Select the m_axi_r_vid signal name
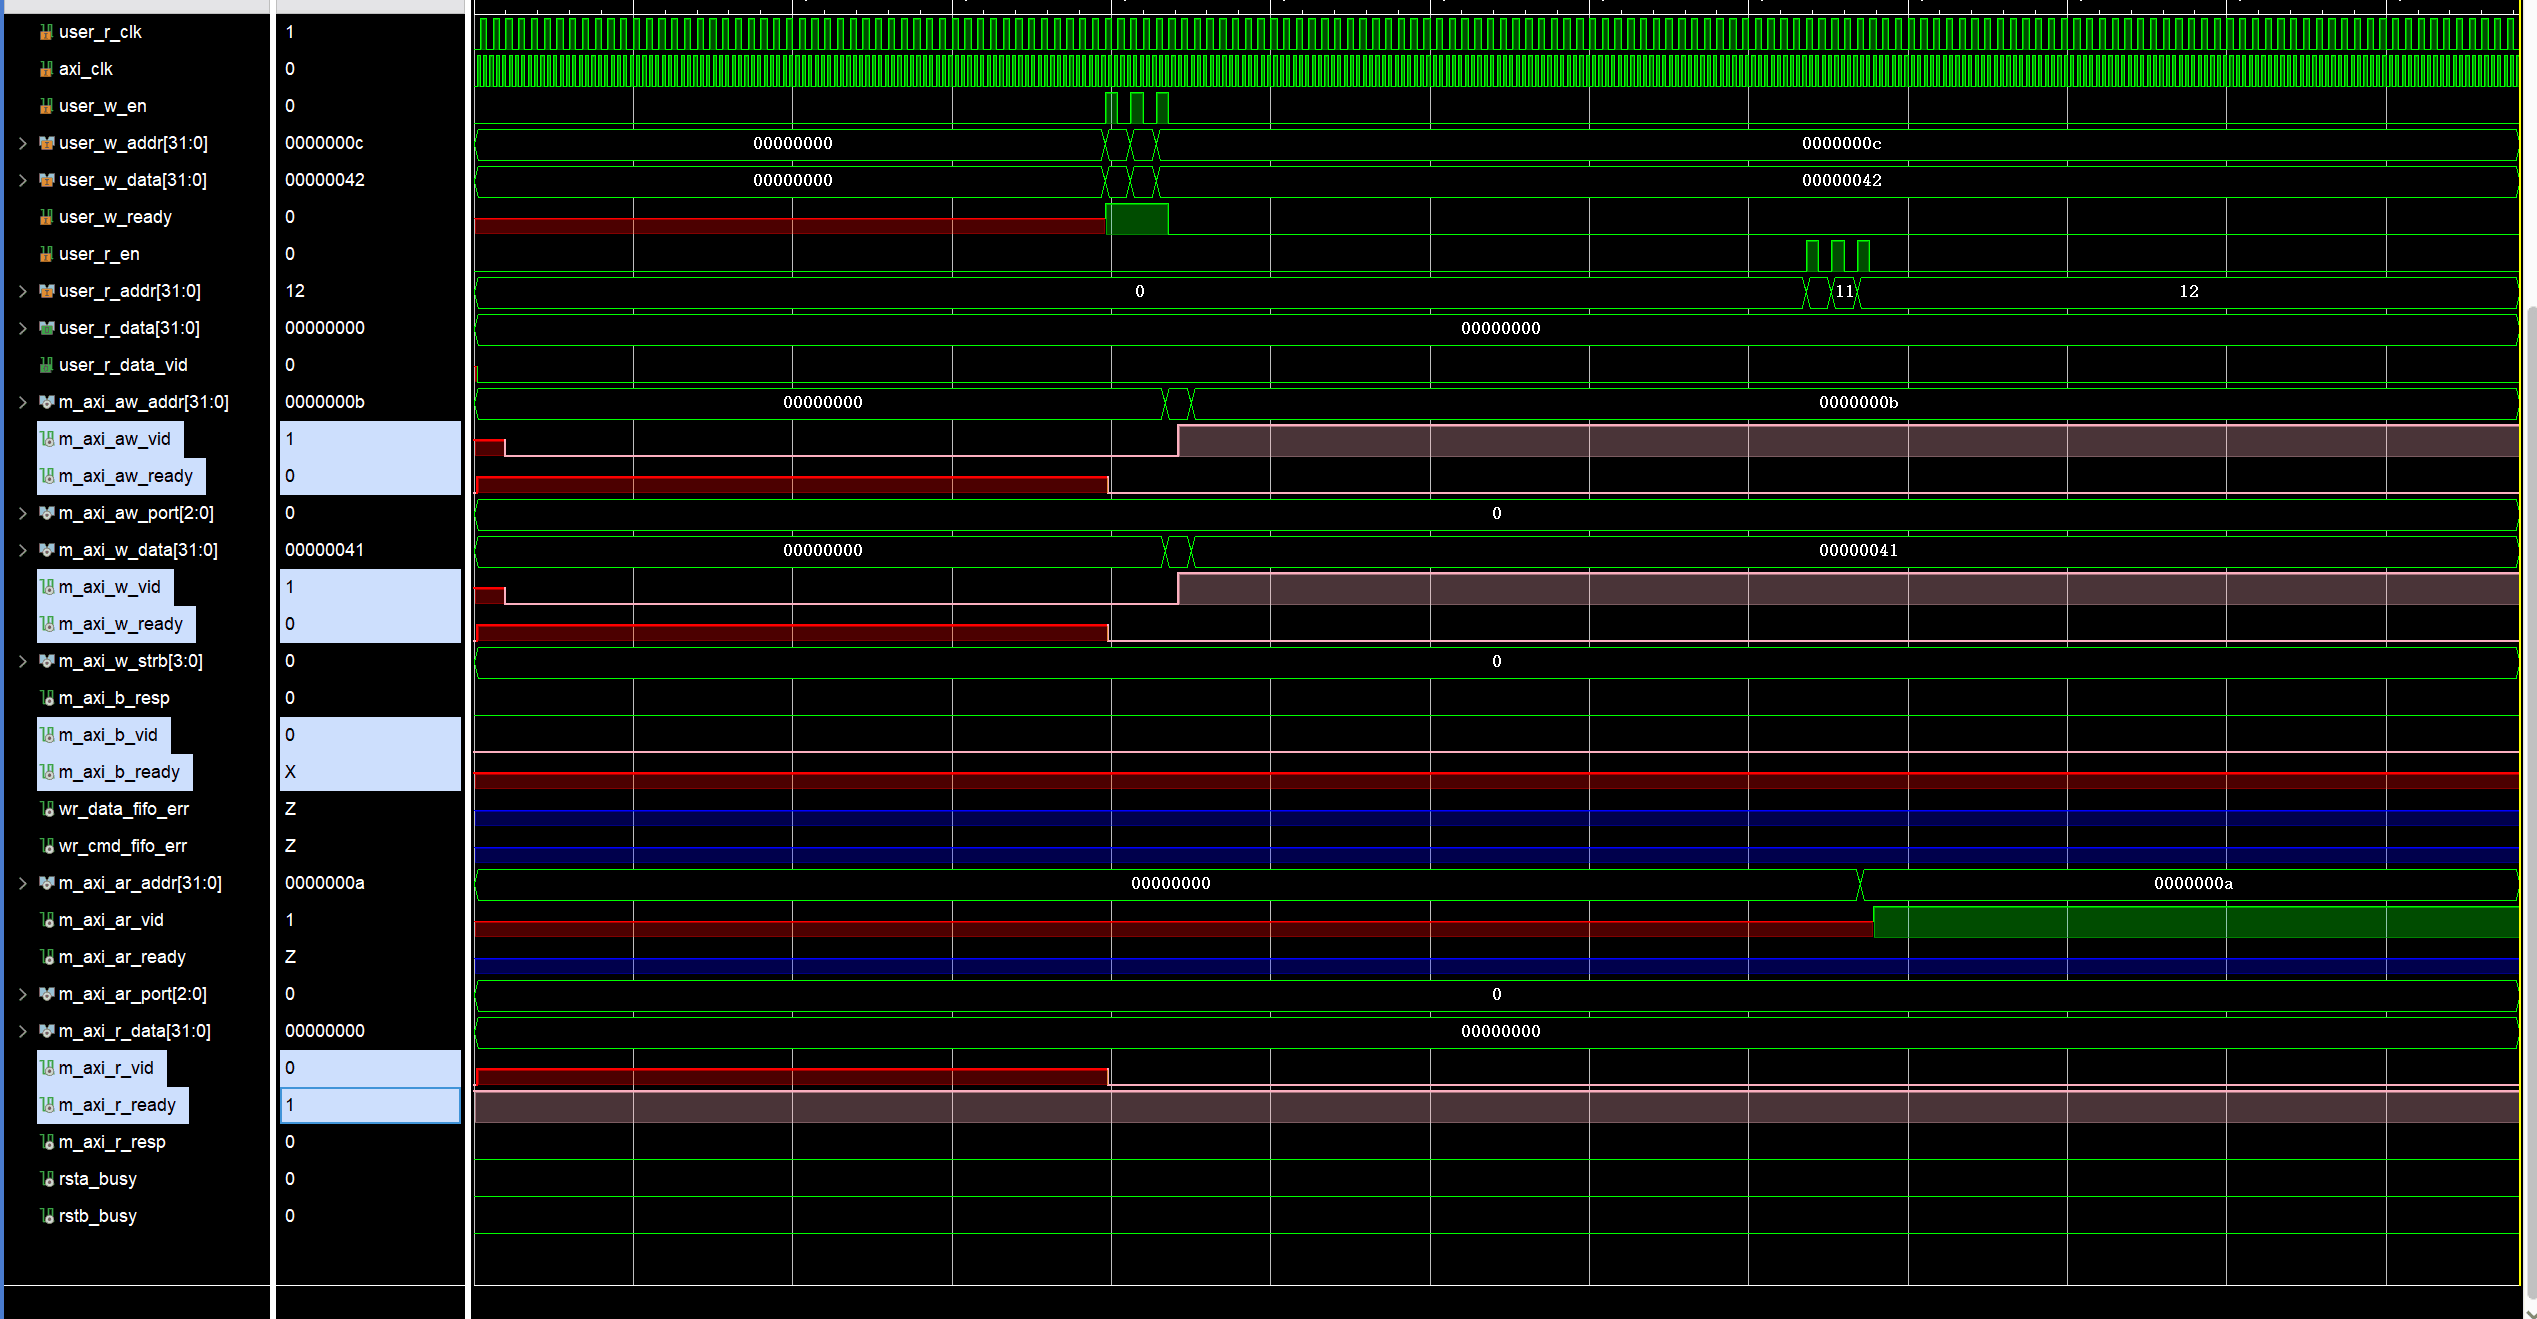Screen dimensions: 2537x1319 tap(106, 1068)
